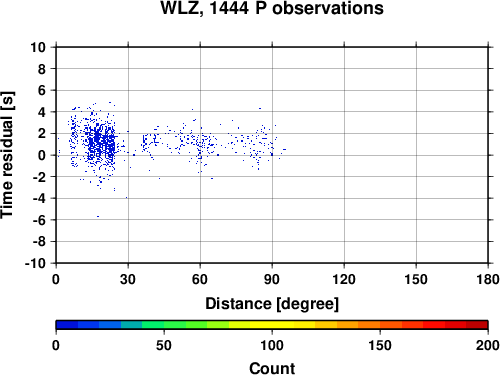Click the y-axis tick label '4'
Screen dimensions: 500x375
tap(42, 112)
